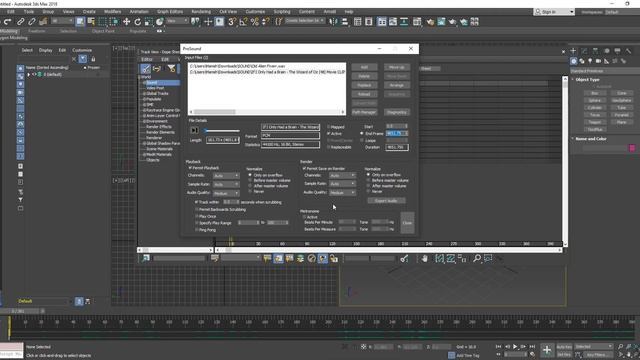Click the Diagnostics button

[x=397, y=112]
